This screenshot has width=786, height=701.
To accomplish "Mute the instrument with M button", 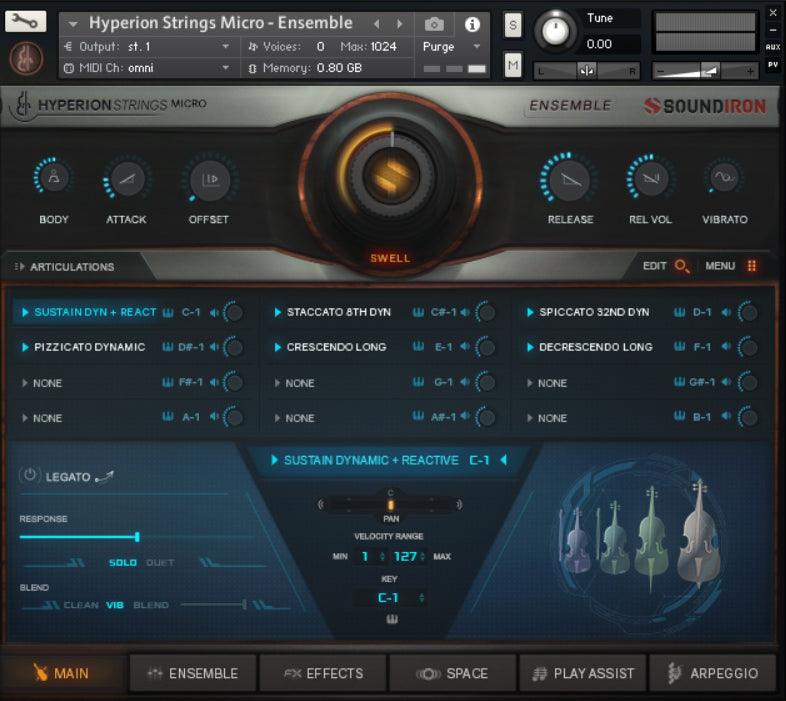I will pos(513,65).
